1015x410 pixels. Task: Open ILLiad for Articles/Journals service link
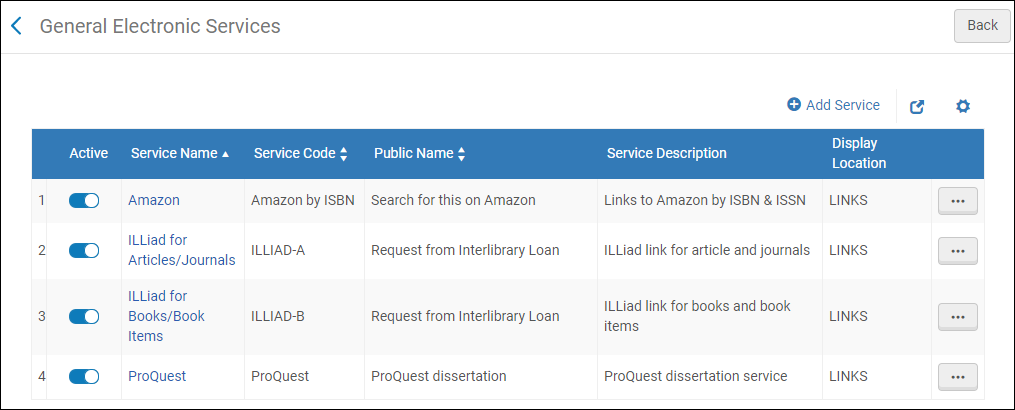point(181,250)
